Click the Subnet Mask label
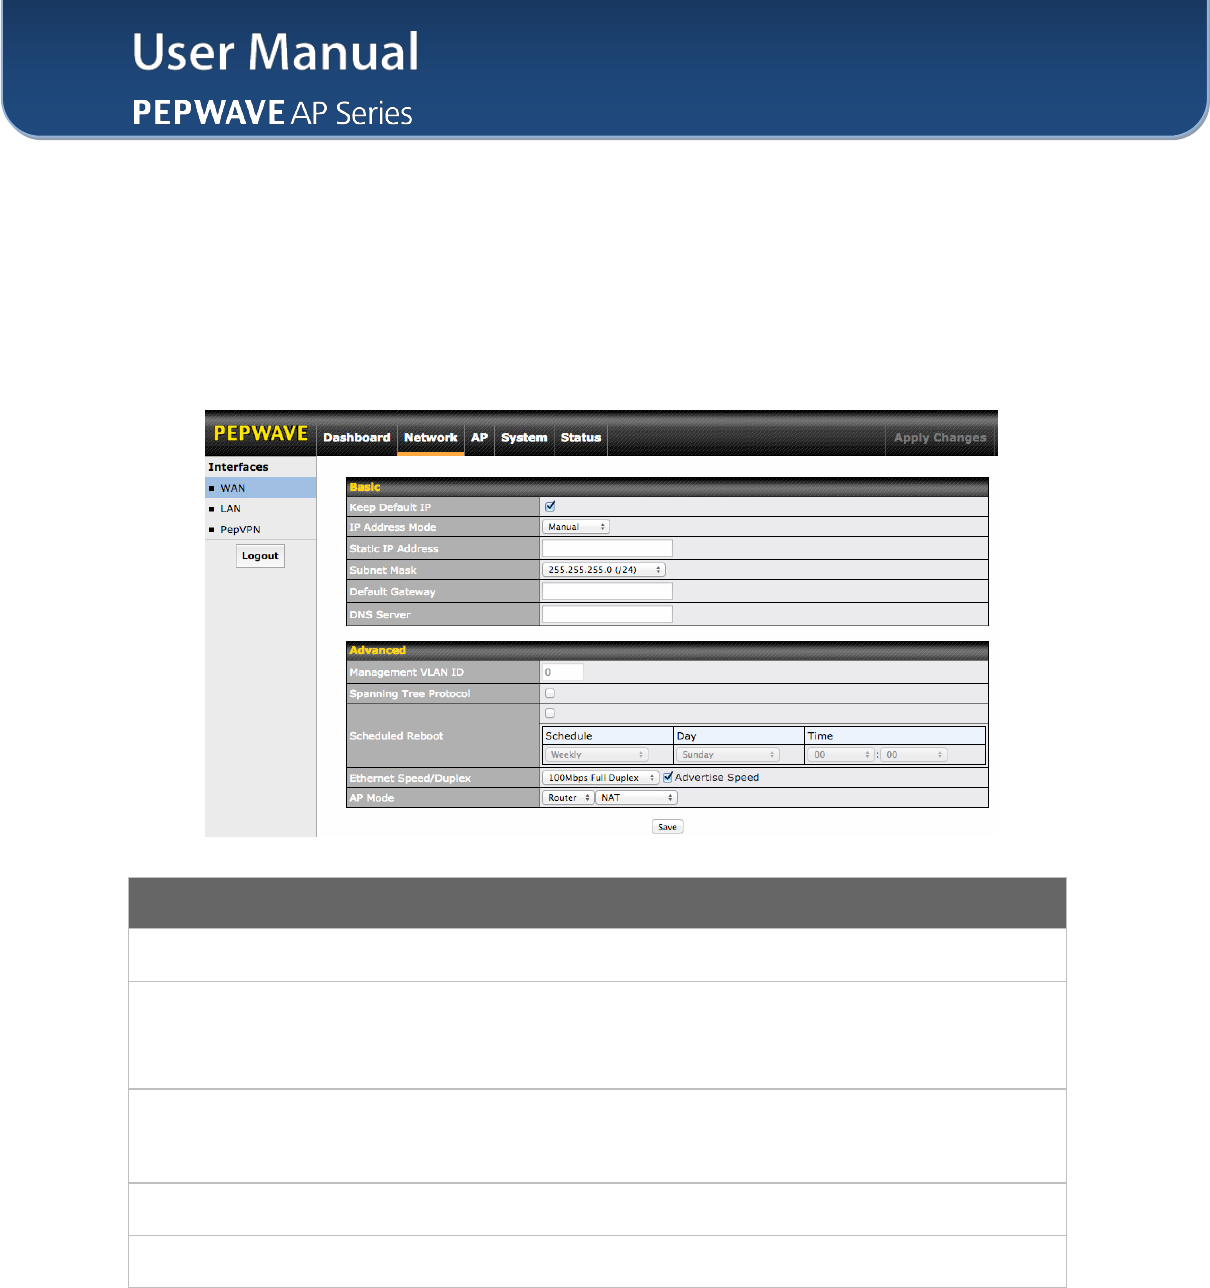The height and width of the screenshot is (1288, 1210). tap(383, 570)
